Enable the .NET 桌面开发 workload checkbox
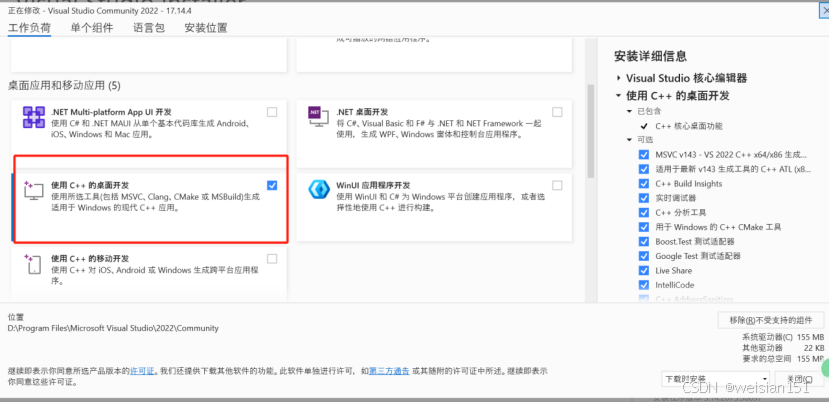 click(557, 112)
